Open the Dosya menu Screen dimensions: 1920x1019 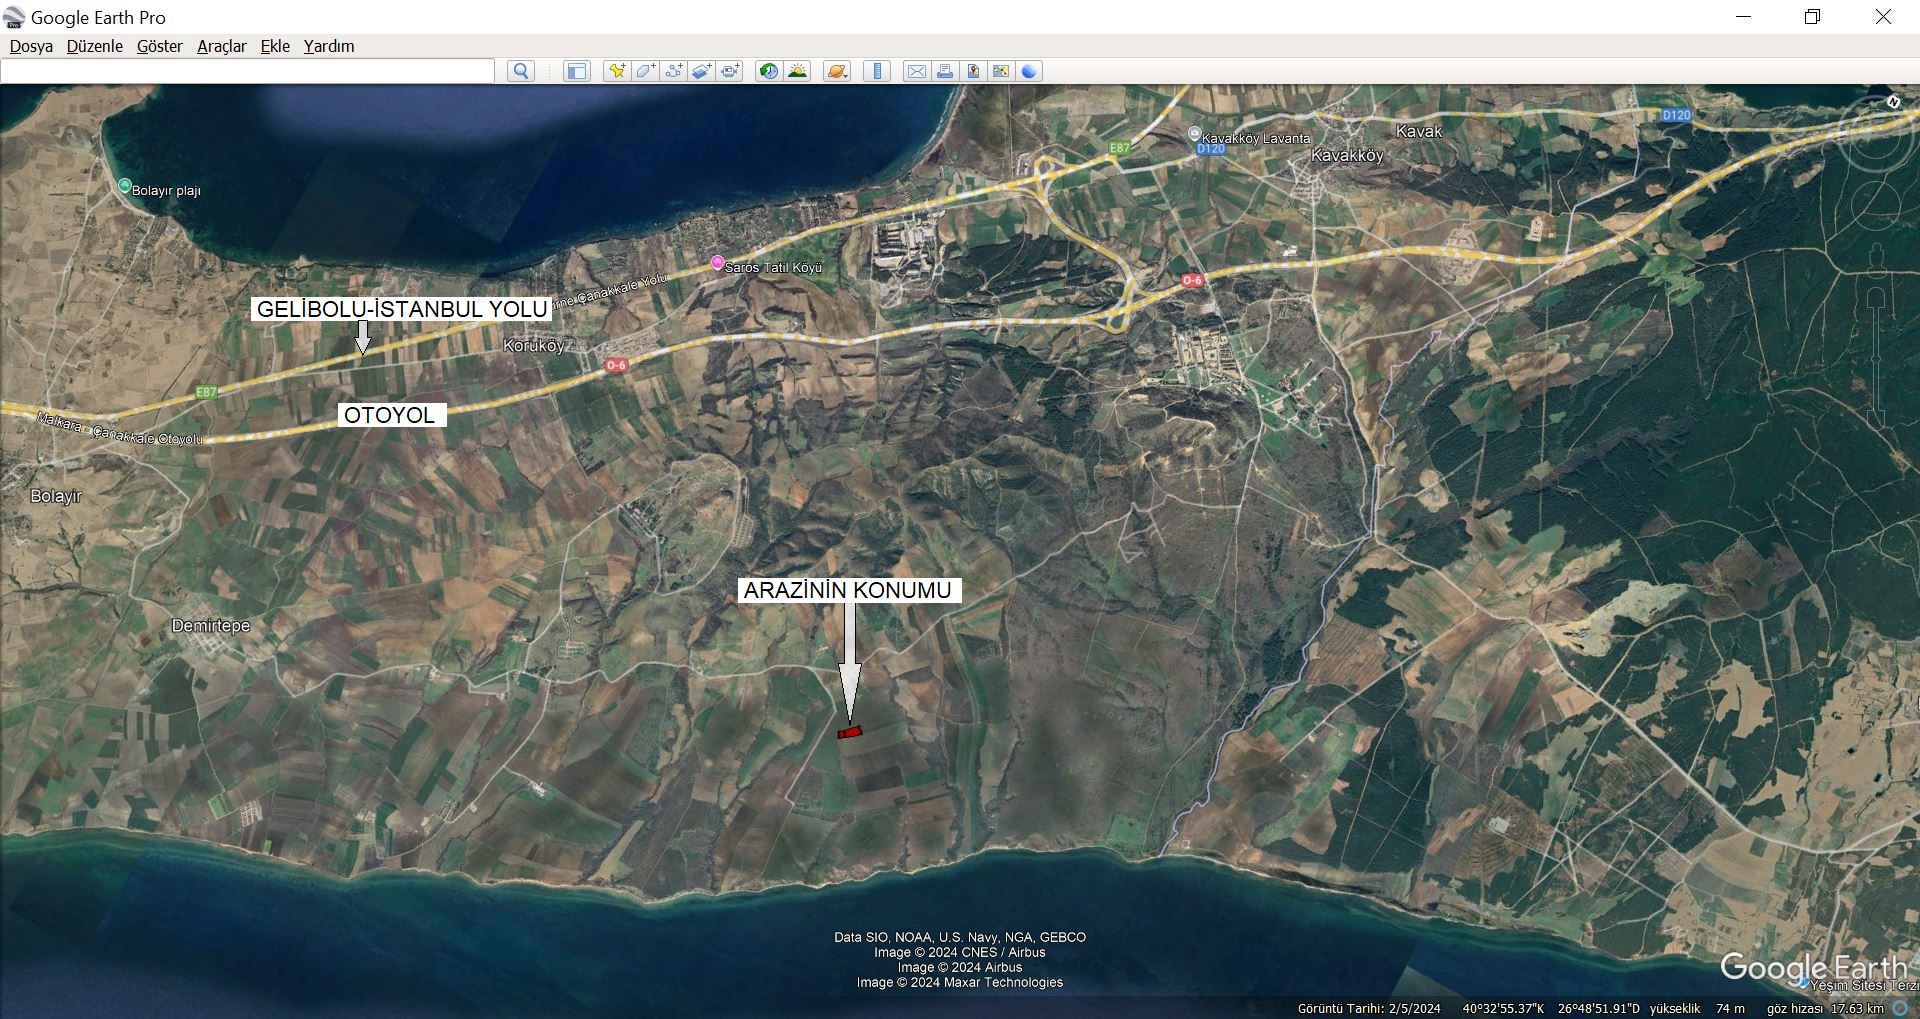click(x=31, y=46)
